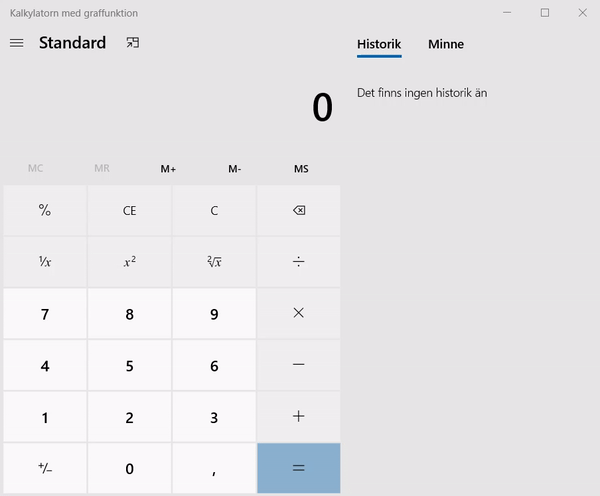The width and height of the screenshot is (600, 496).
Task: Tap digit 7
Action: point(45,313)
